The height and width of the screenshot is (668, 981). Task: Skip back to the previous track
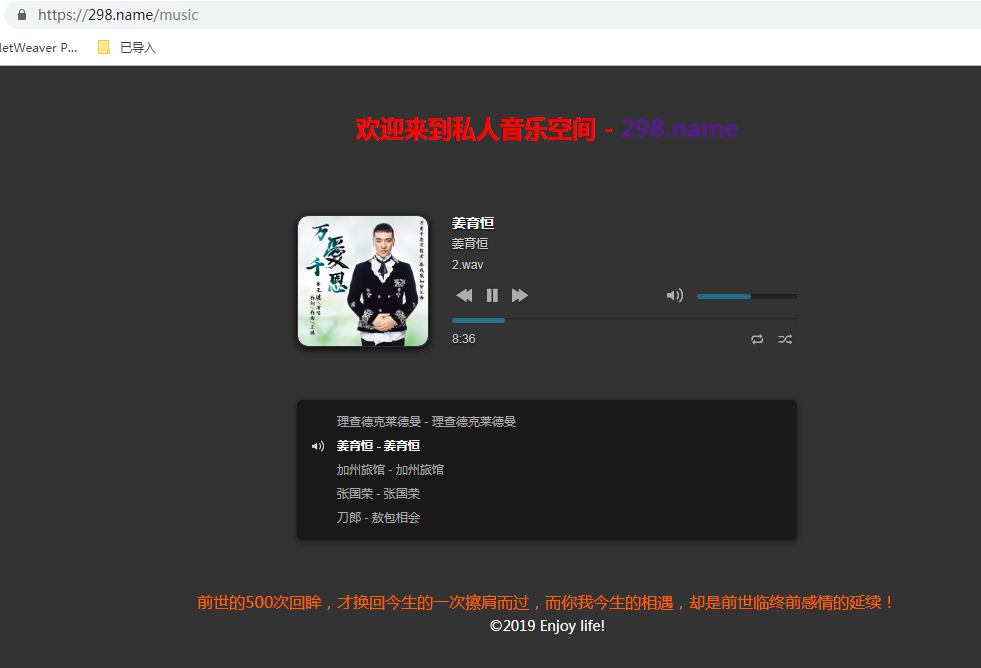pos(463,295)
